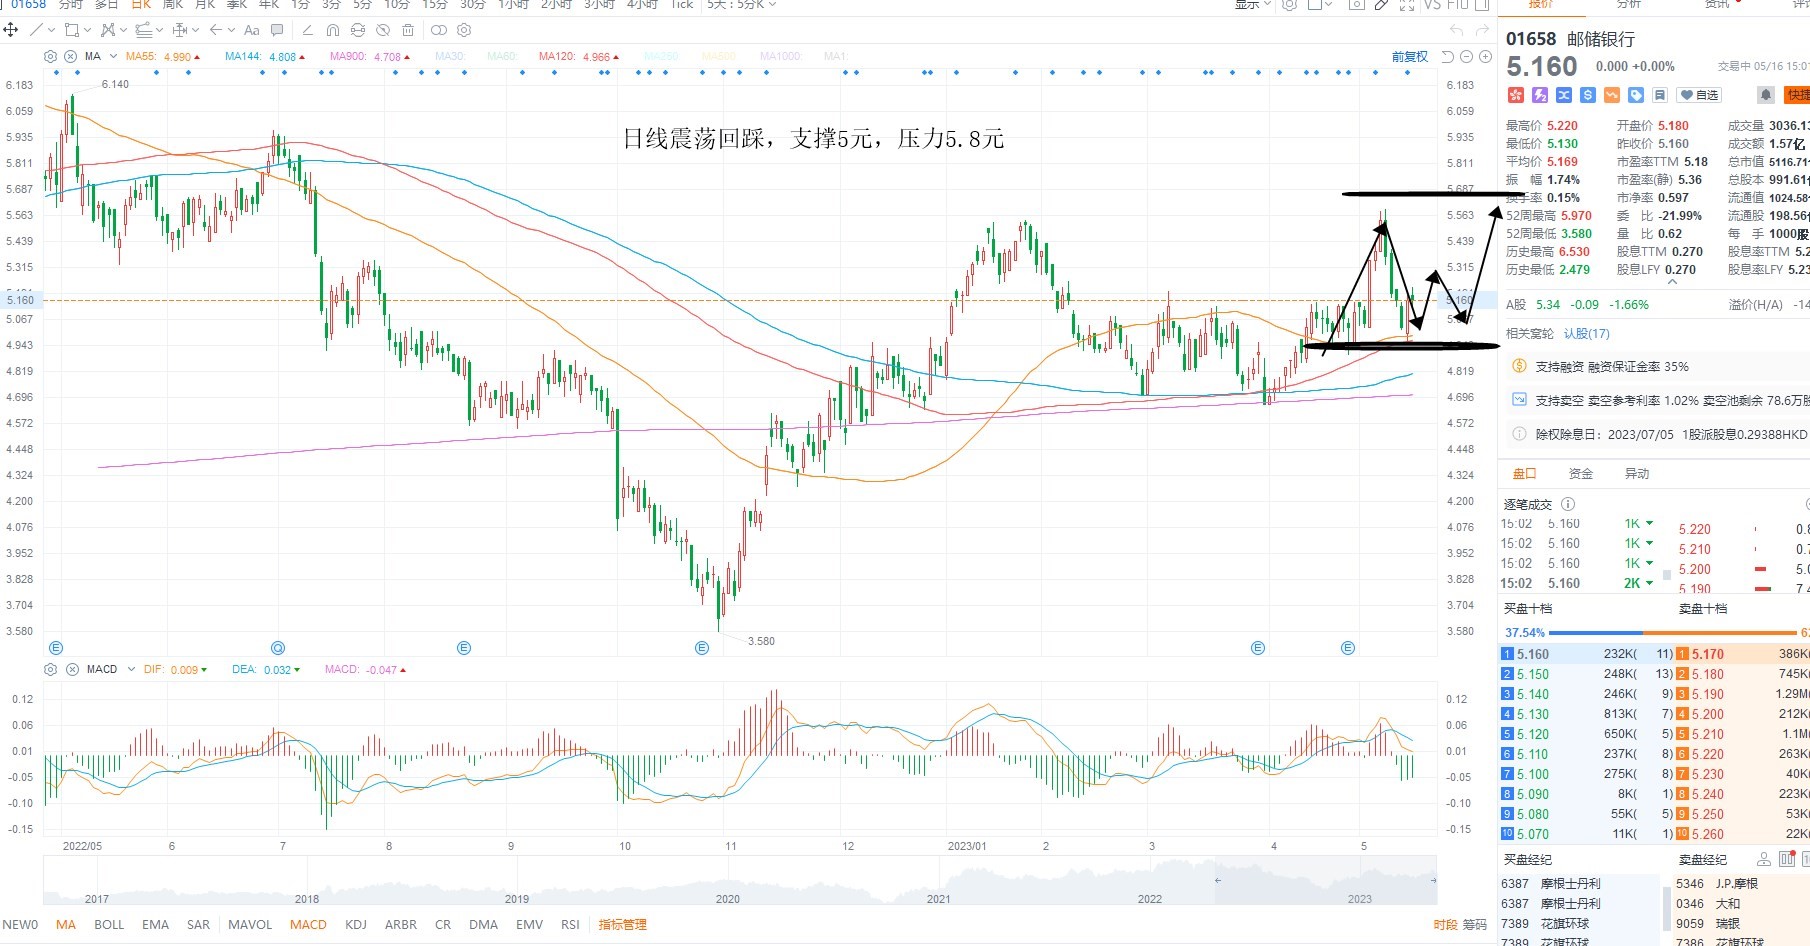Pick the rectangle shape drawing tool
Image resolution: width=1810 pixels, height=946 pixels.
(x=72, y=30)
